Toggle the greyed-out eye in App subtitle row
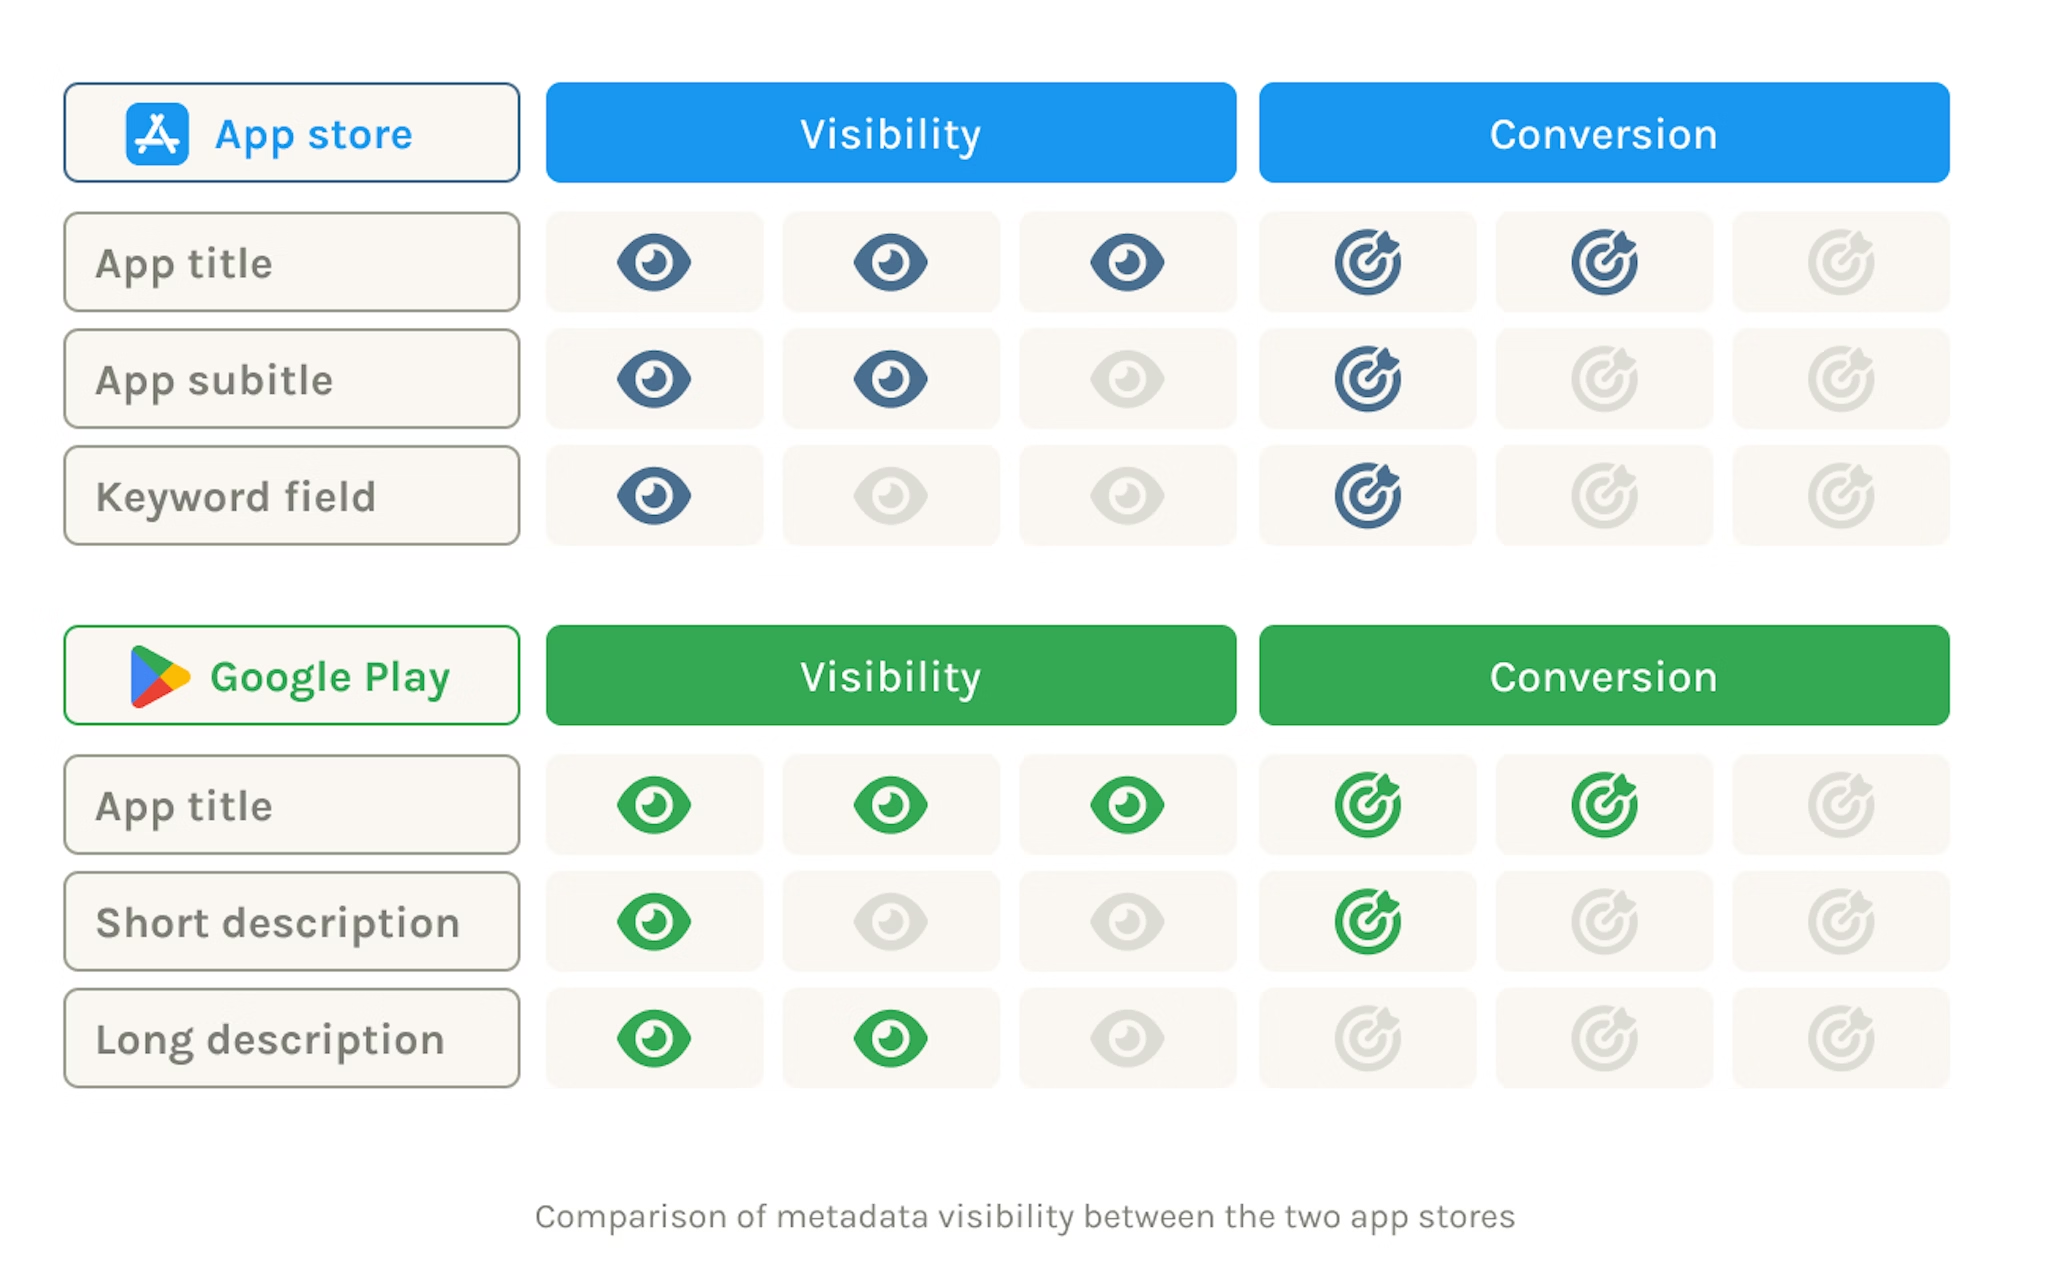This screenshot has height=1281, width=2048. coord(1127,380)
